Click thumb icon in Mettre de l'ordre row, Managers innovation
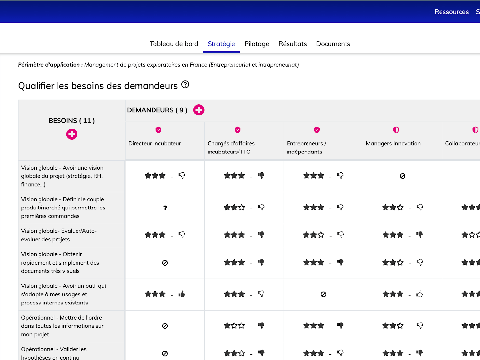The image size is (480, 360). (420, 325)
